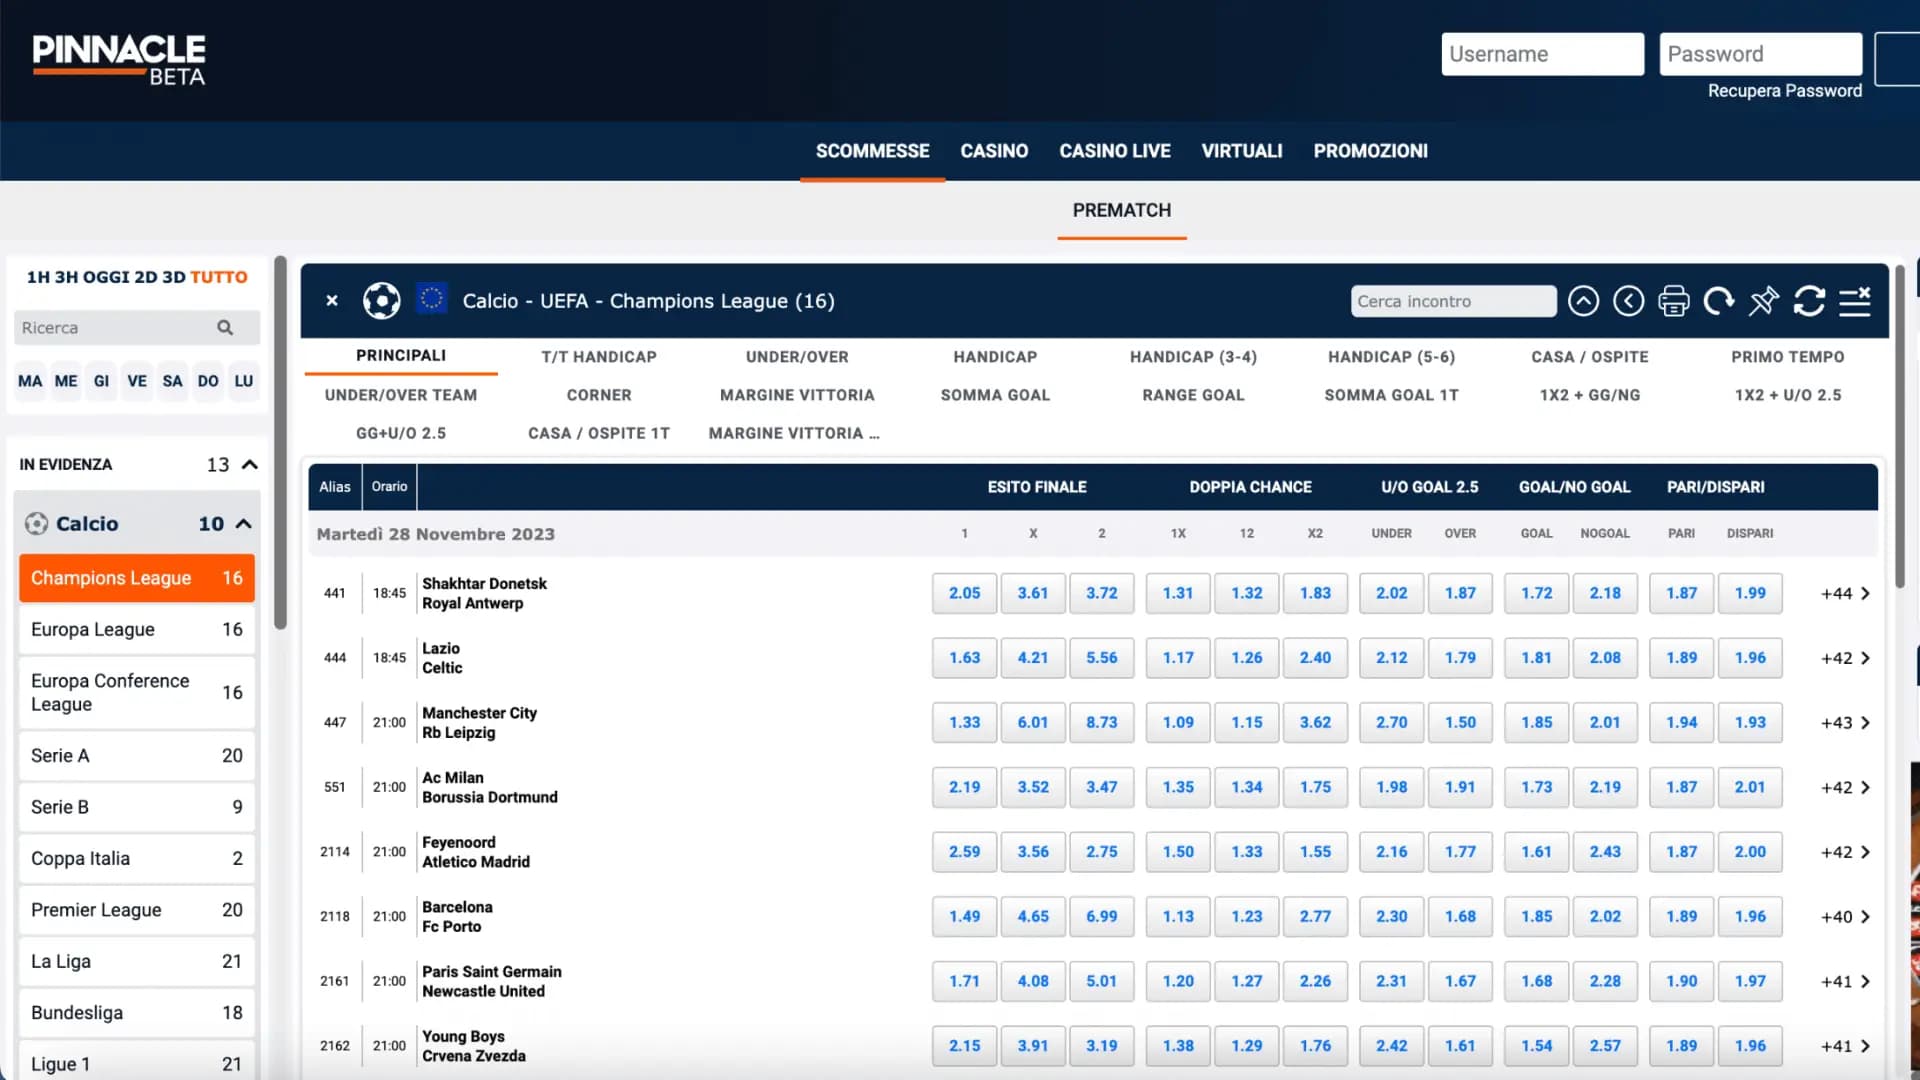
Task: Click the search magnifier in Ricerca box
Action: point(225,328)
